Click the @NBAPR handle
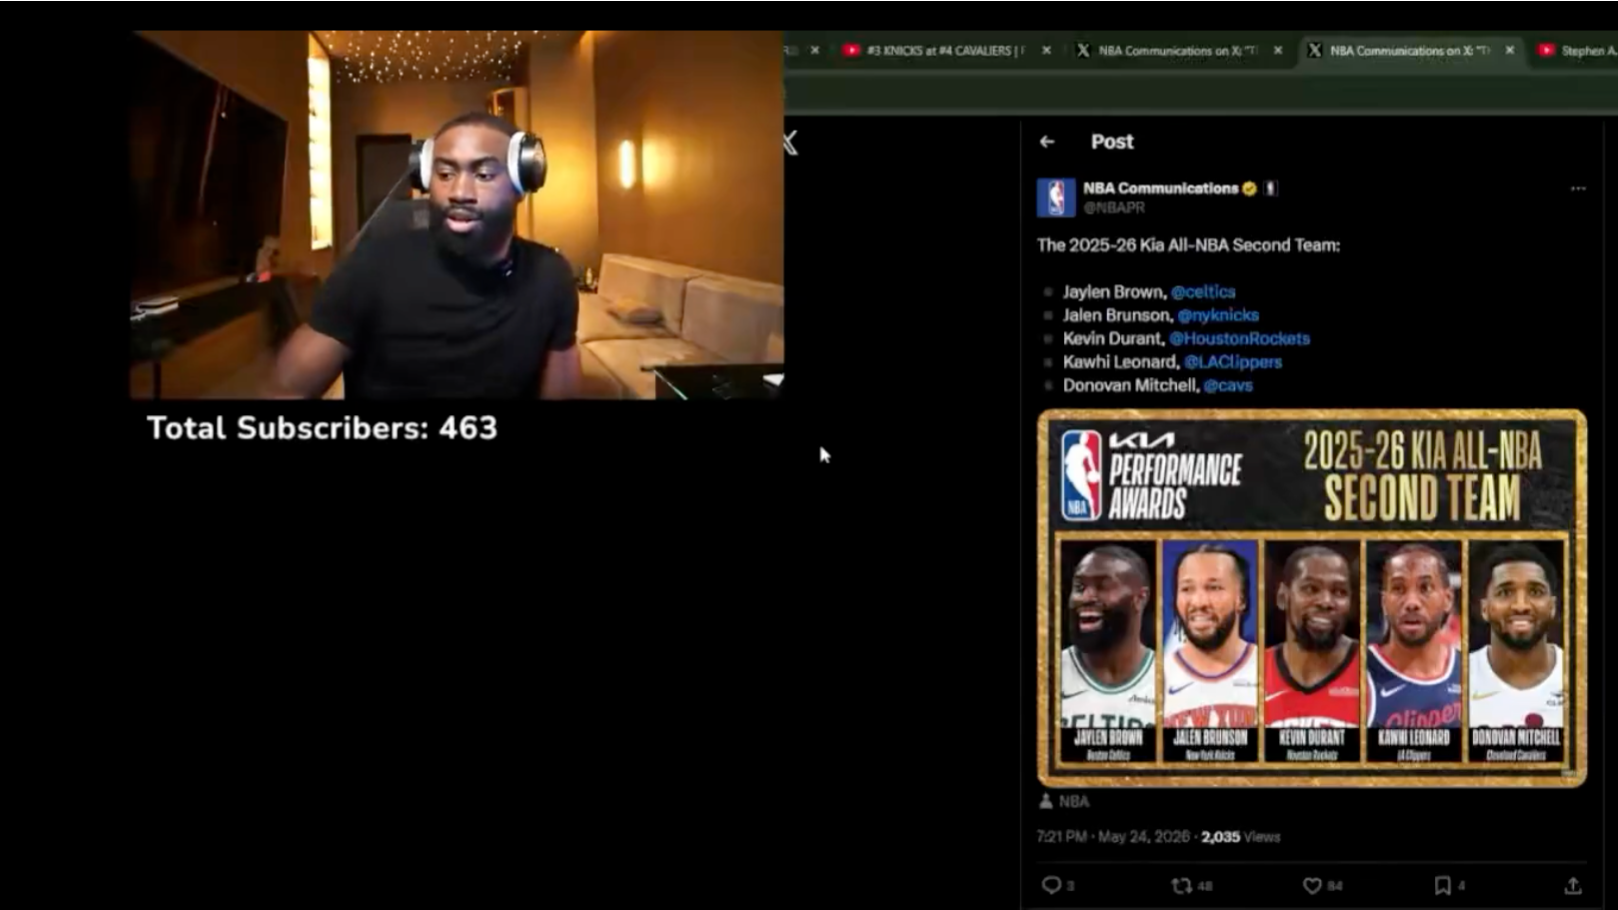Image resolution: width=1618 pixels, height=910 pixels. [1114, 208]
